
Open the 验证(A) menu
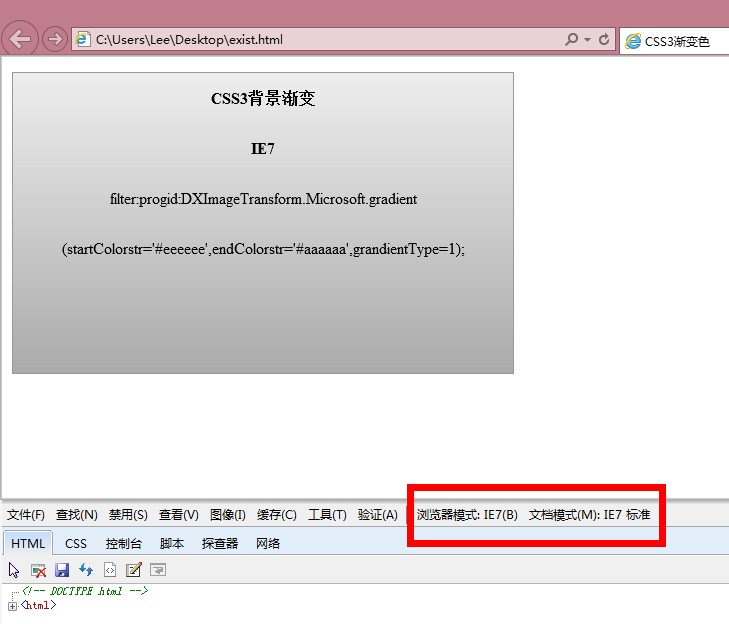(x=378, y=515)
